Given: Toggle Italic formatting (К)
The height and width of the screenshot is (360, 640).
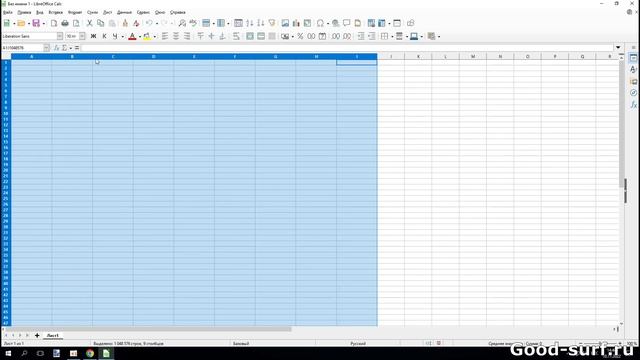Looking at the screenshot, I should (104, 36).
